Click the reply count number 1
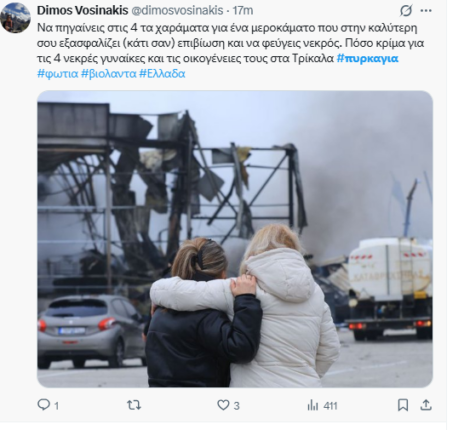The height and width of the screenshot is (430, 464). (x=57, y=406)
